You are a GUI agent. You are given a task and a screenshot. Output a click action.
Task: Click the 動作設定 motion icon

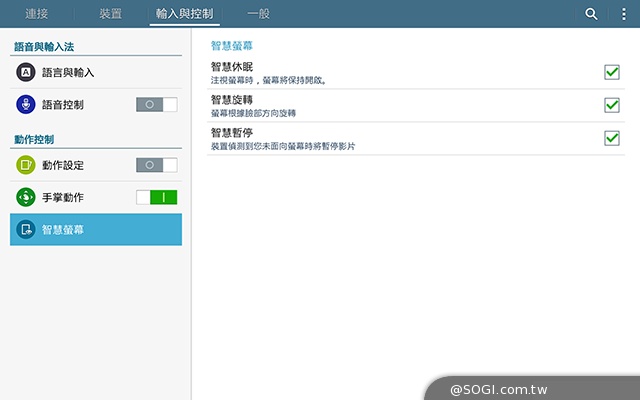[x=26, y=165]
